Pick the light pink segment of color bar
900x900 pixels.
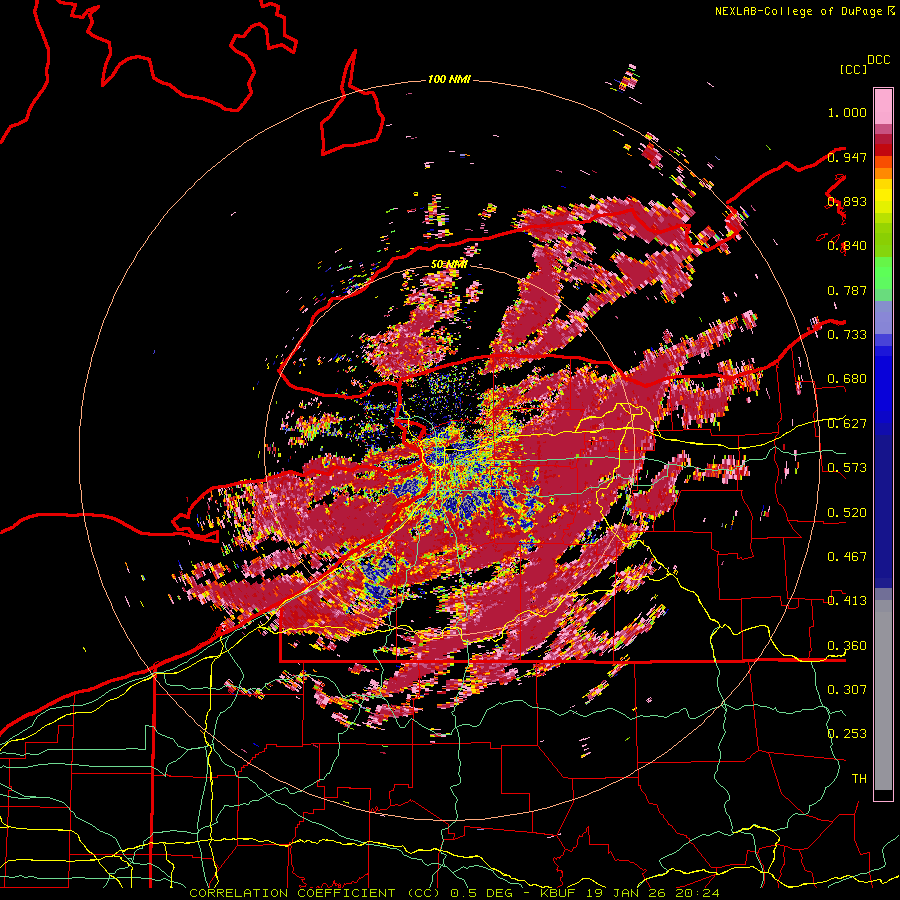(x=883, y=107)
